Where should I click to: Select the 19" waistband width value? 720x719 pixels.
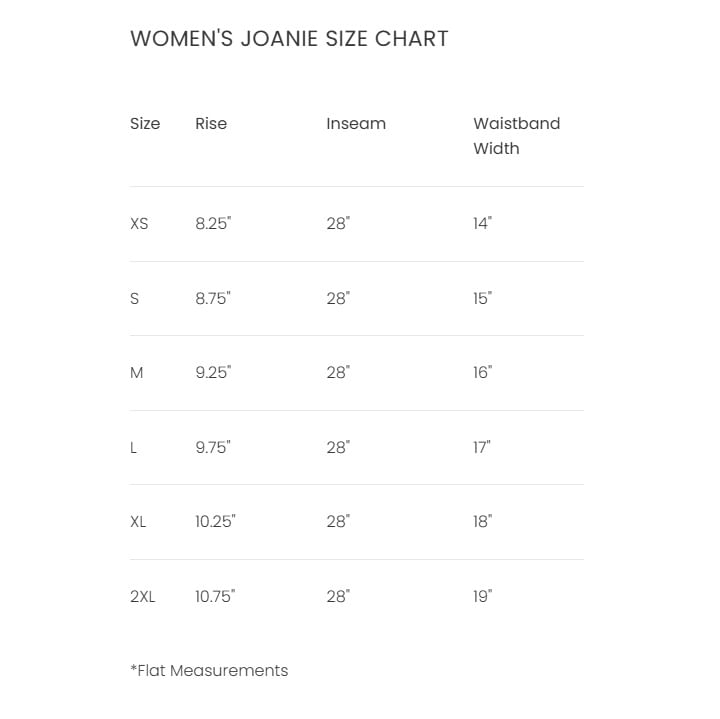483,596
